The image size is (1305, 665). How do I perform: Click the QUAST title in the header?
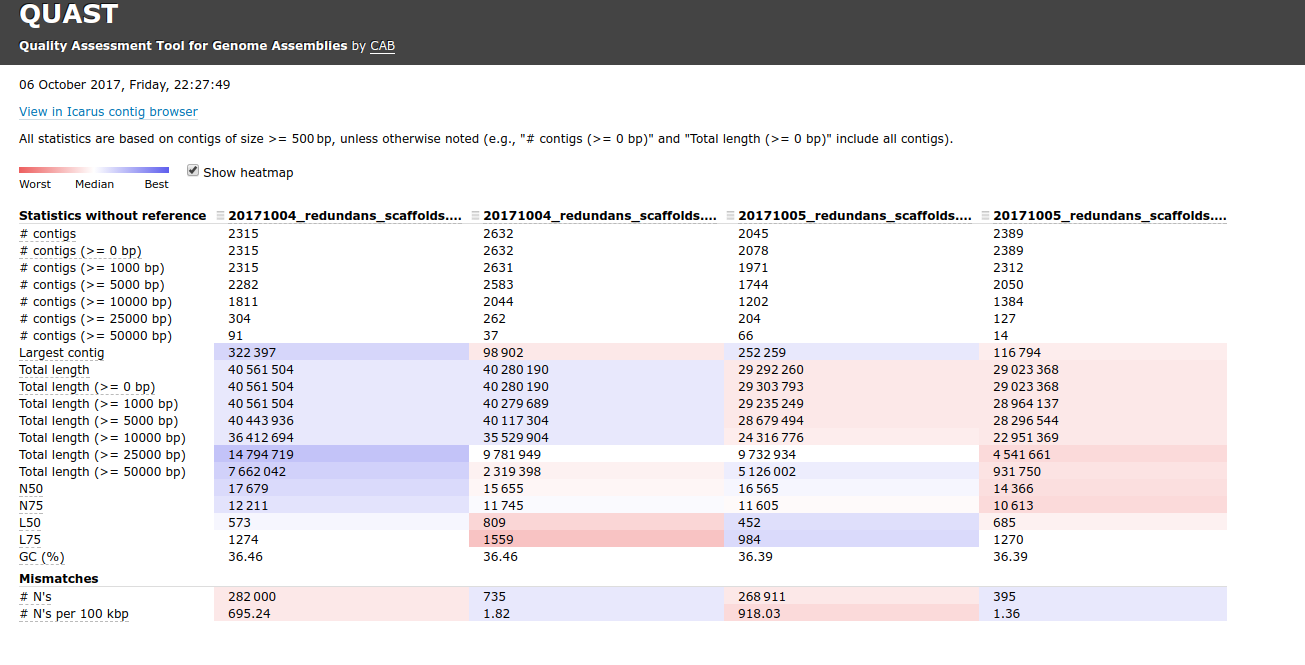tap(68, 15)
